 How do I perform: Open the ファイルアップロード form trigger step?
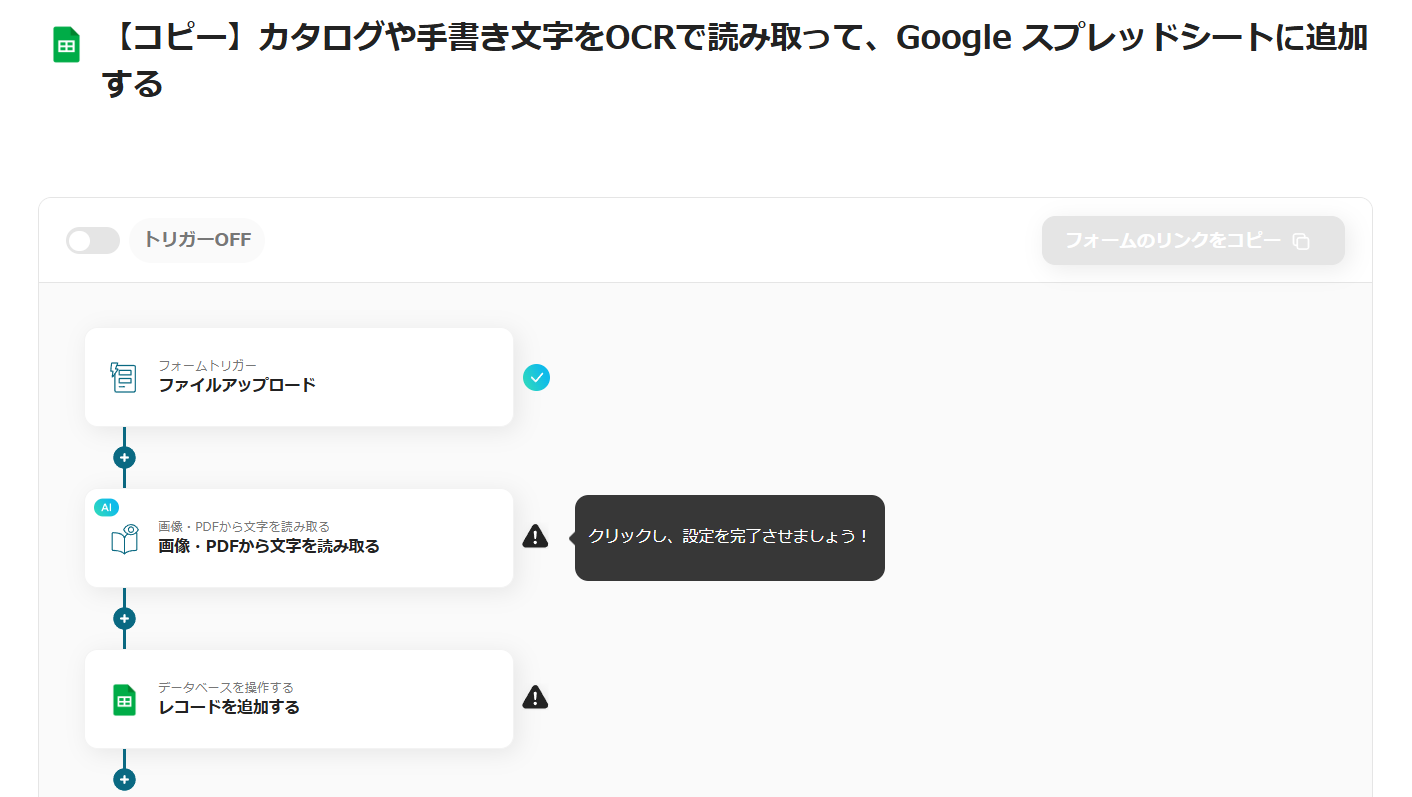[299, 377]
